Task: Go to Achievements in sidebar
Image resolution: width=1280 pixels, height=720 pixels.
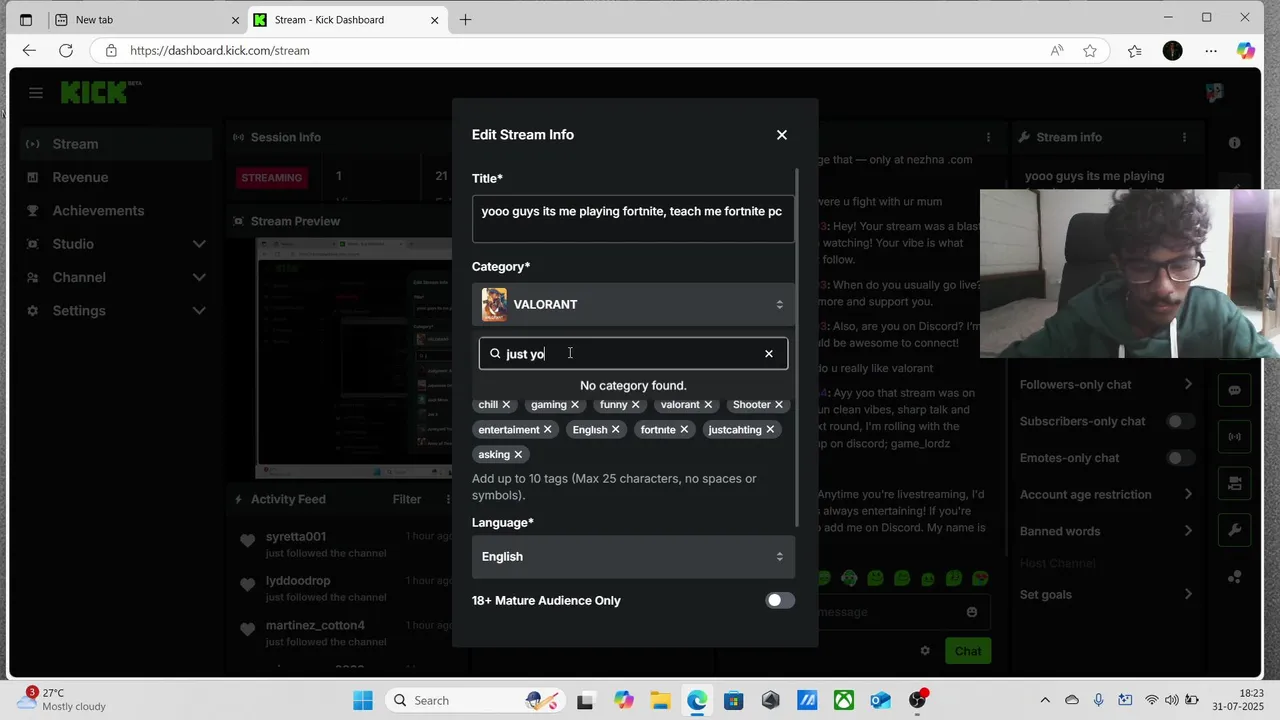Action: pos(116,211)
